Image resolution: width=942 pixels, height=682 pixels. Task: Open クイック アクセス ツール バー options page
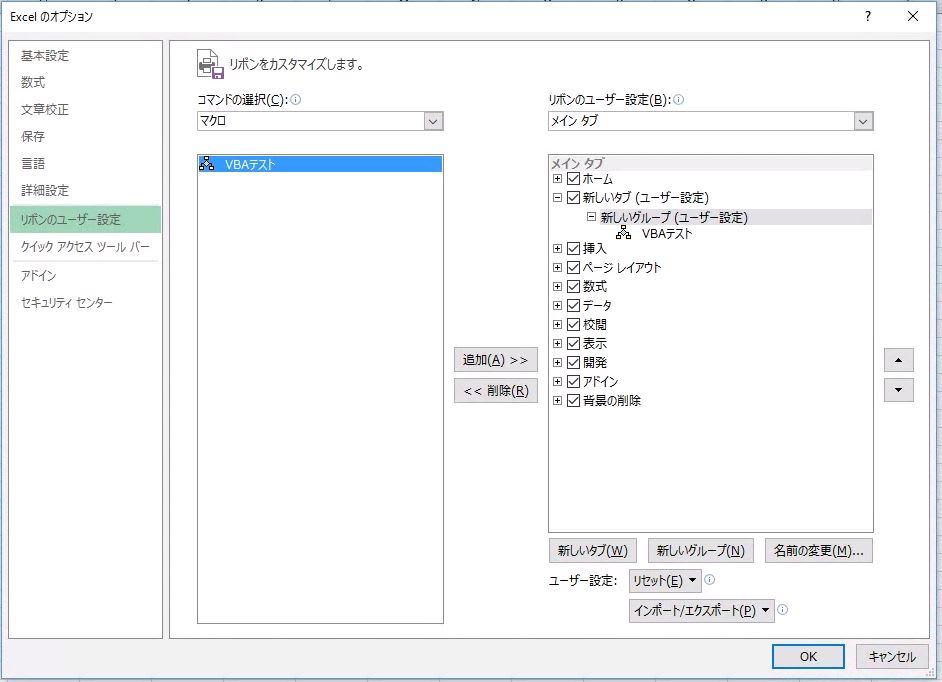click(85, 246)
